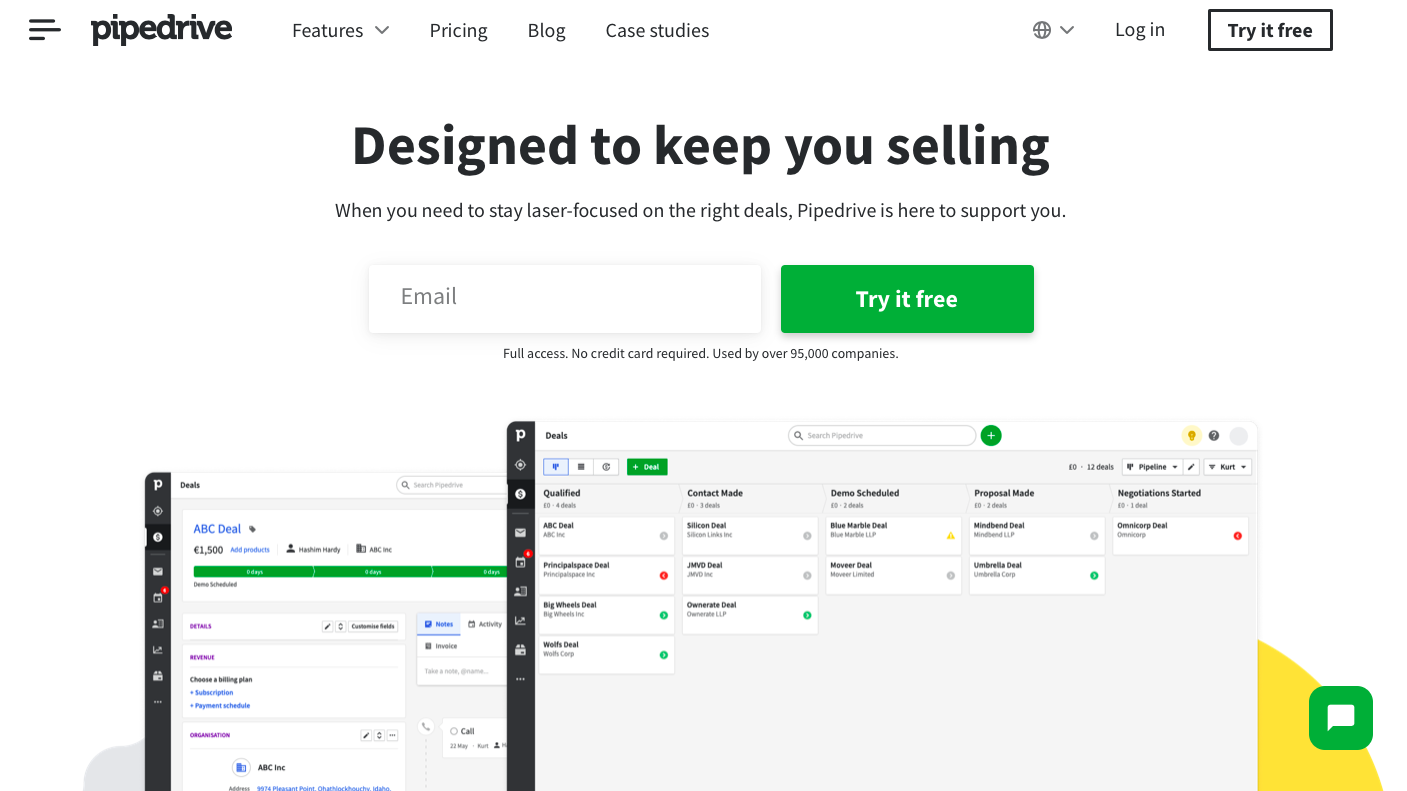The image size is (1407, 791).
Task: Expand the Features dropdown in the header
Action: click(x=341, y=30)
